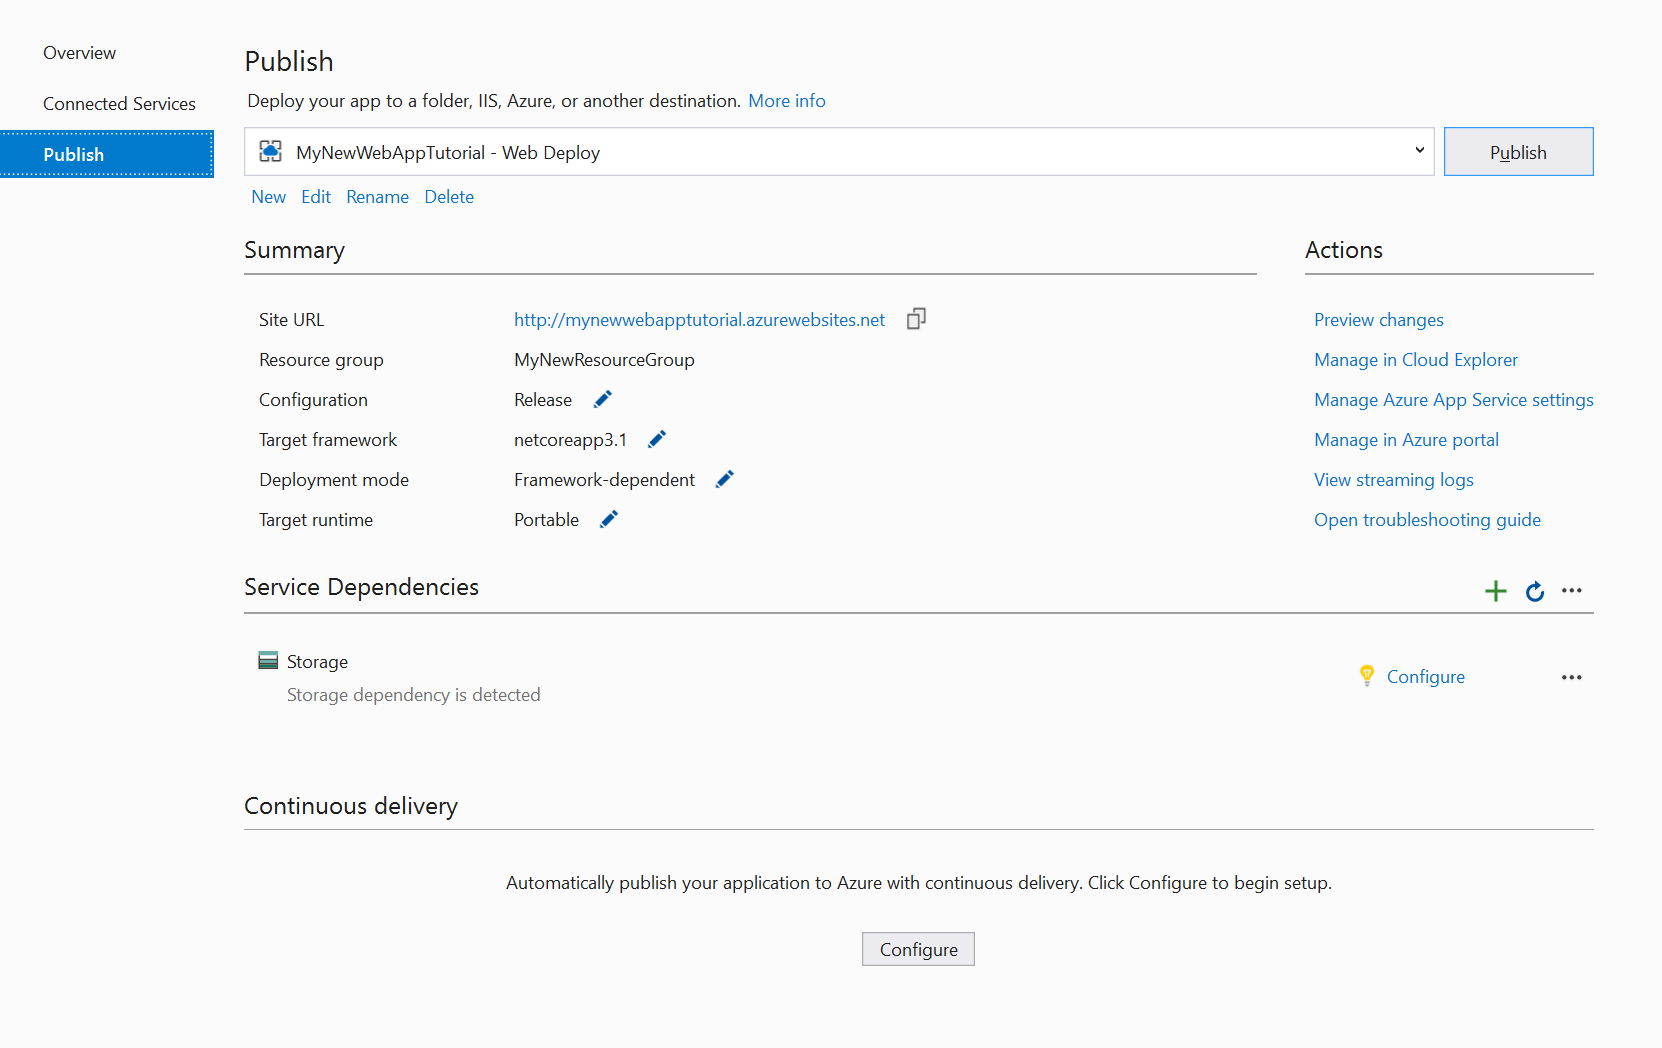Configure continuous delivery setup

click(x=917, y=948)
